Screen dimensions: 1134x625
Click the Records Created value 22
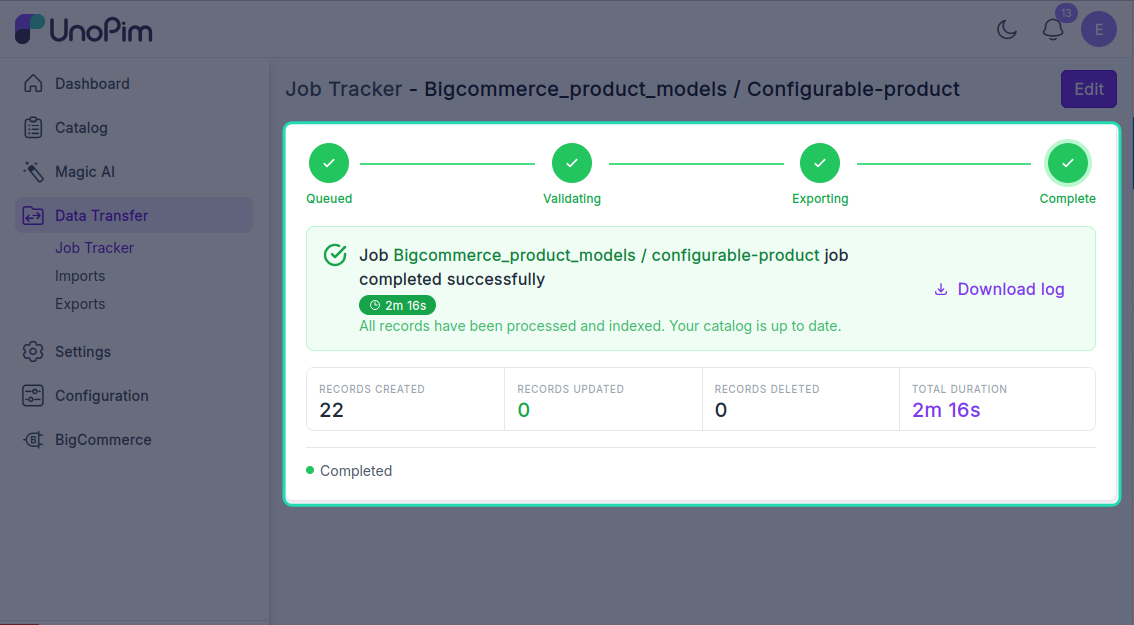331,410
